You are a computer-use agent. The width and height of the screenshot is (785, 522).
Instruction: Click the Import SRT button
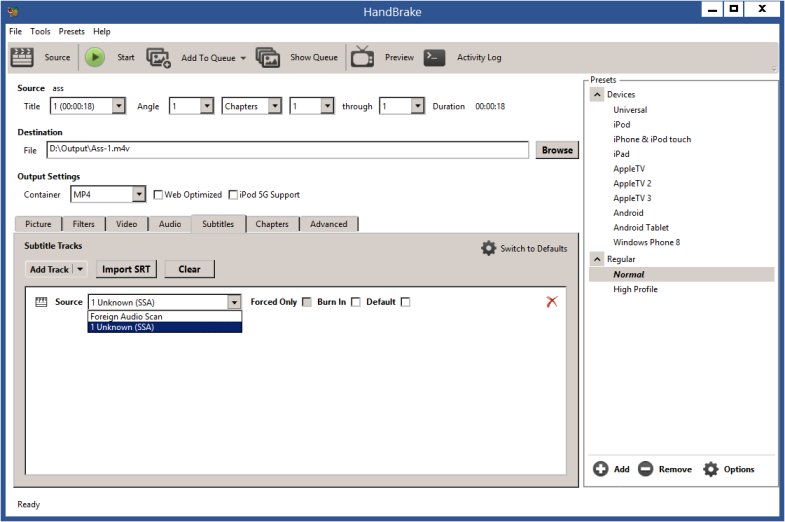[126, 269]
